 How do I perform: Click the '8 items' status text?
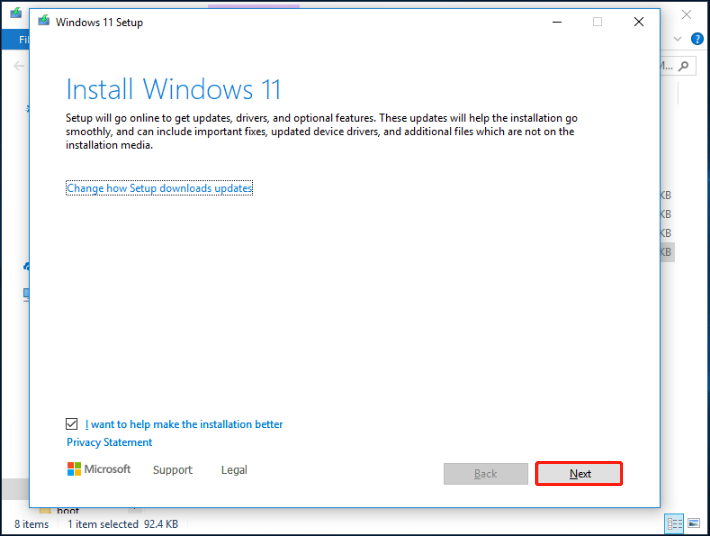coord(31,524)
